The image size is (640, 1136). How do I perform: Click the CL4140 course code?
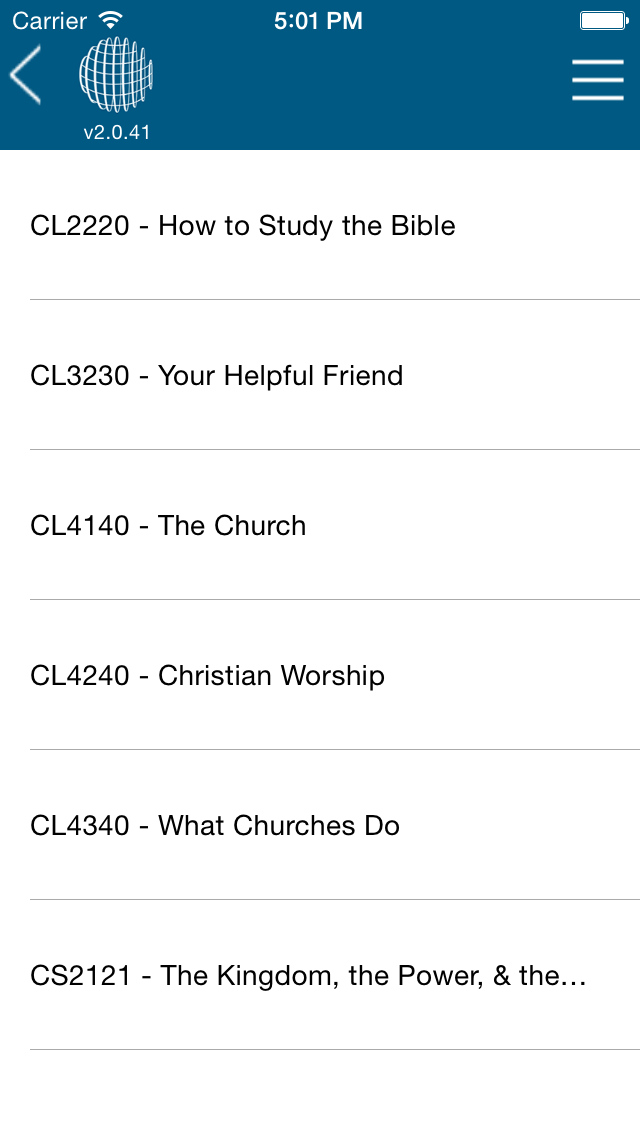(x=80, y=526)
